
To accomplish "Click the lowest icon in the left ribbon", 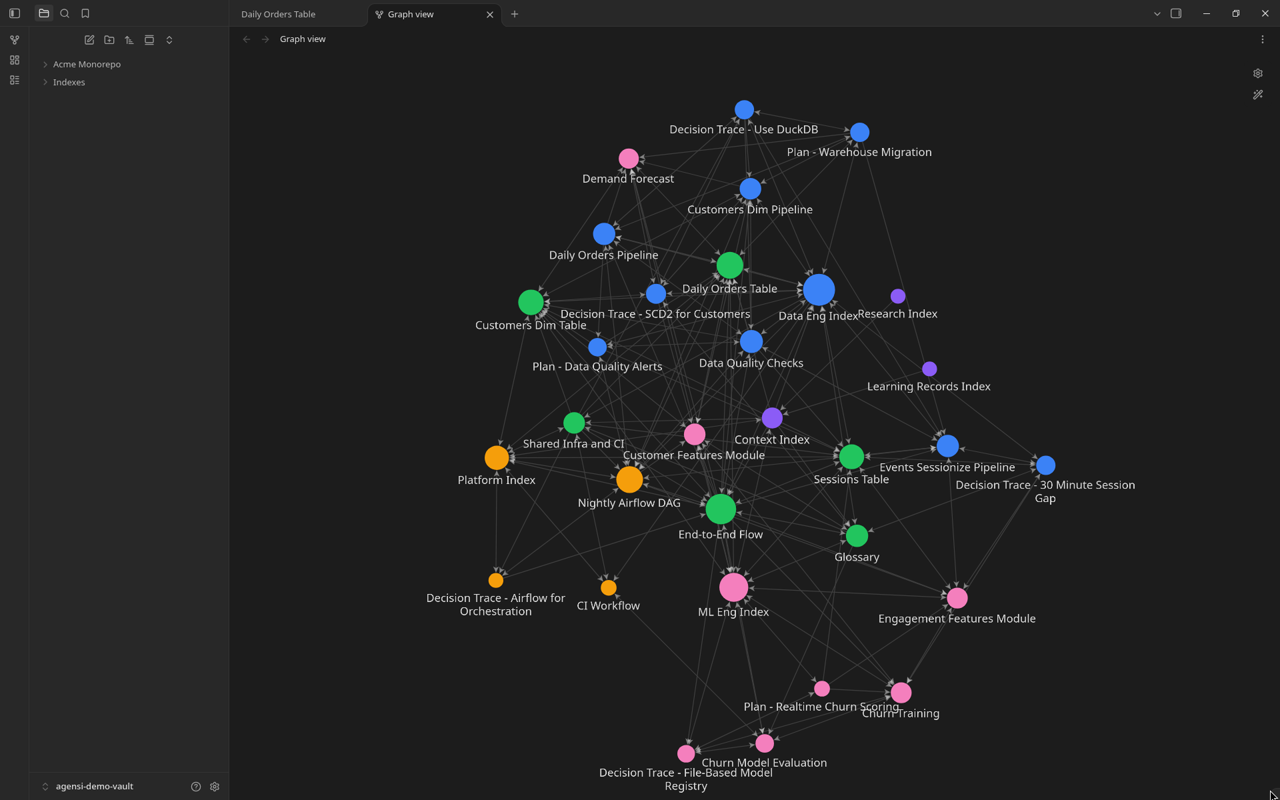I will click(14, 80).
